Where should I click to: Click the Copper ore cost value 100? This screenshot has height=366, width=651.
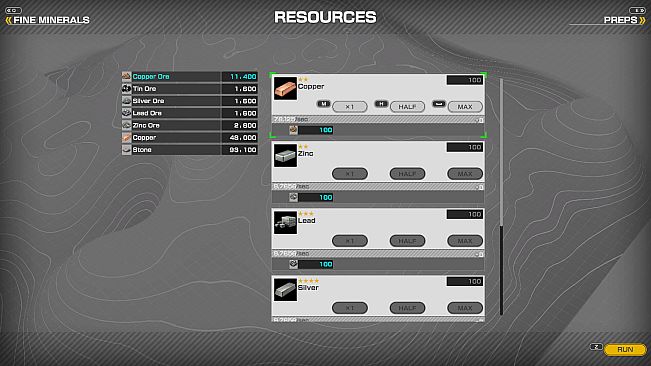click(316, 130)
